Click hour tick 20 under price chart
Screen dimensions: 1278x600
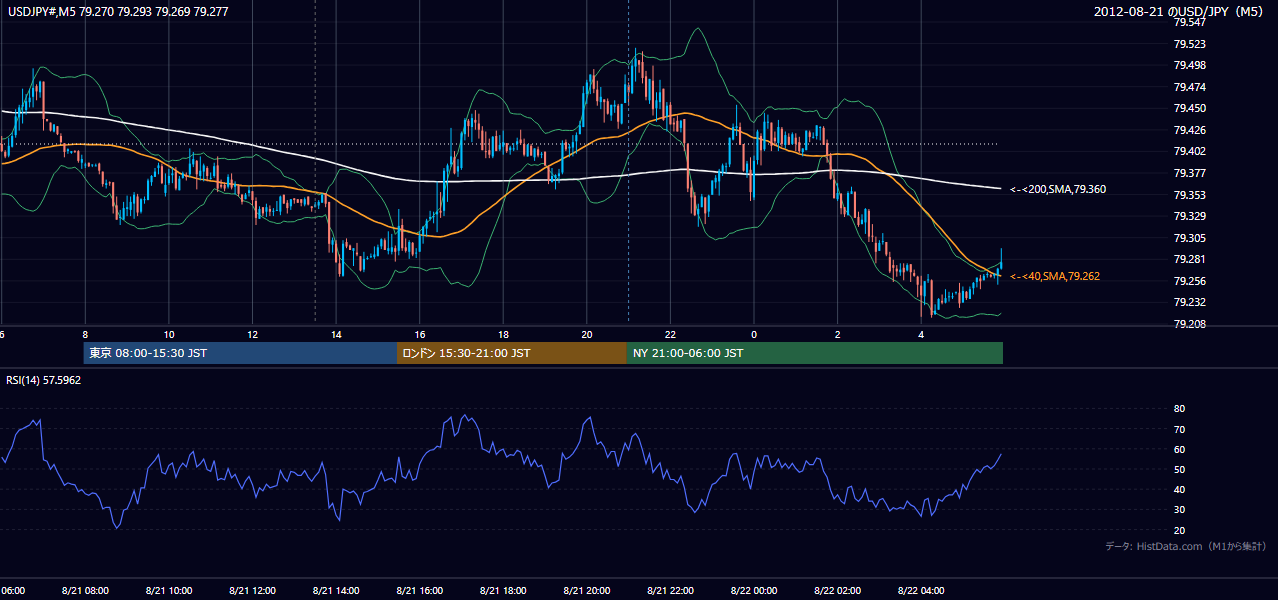pos(587,334)
